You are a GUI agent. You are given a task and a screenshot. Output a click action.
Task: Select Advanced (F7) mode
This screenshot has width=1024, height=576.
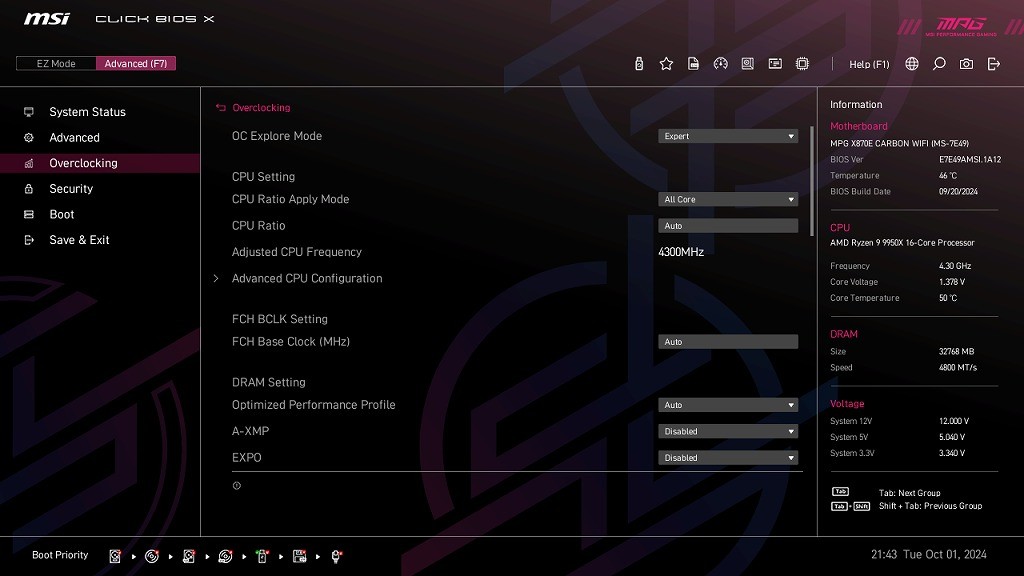tap(136, 64)
